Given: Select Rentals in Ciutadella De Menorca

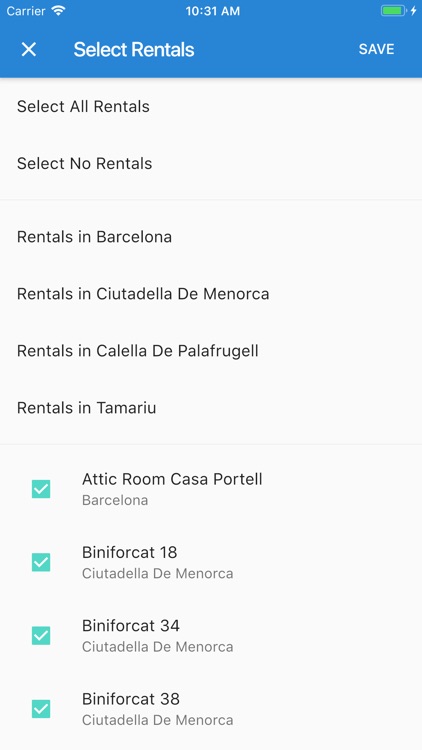Looking at the screenshot, I should [211, 294].
